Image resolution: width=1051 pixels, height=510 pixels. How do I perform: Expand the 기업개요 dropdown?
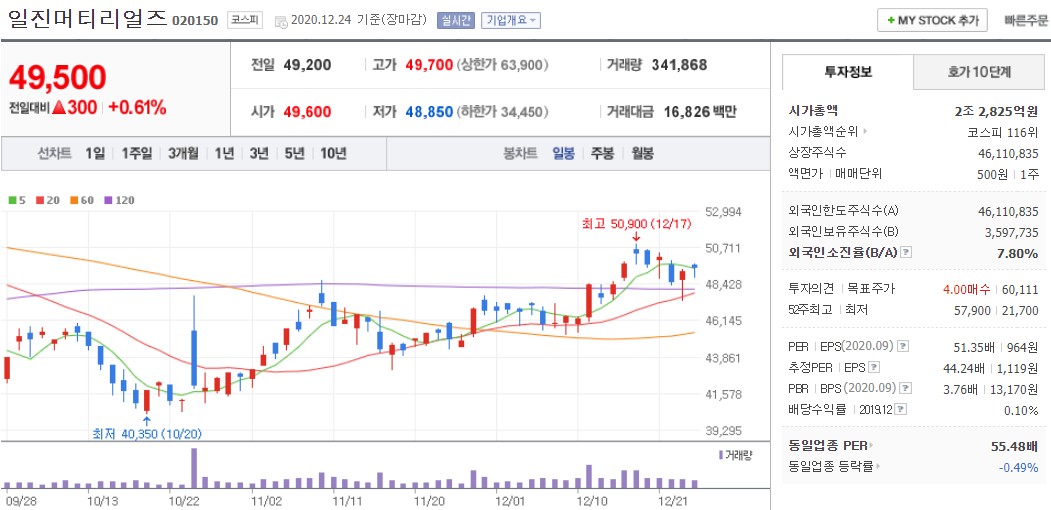point(511,20)
